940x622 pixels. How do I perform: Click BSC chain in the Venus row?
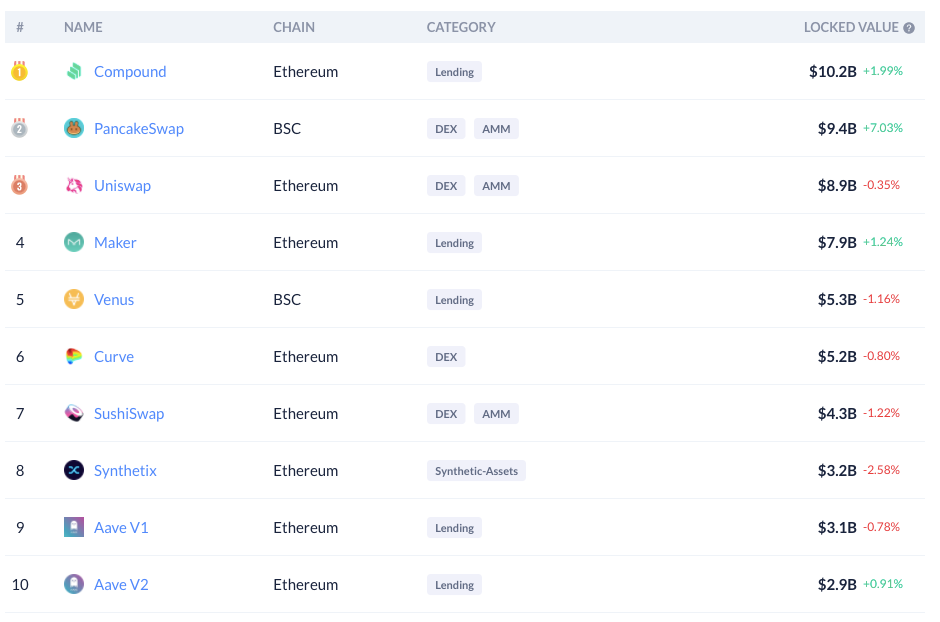tap(287, 299)
